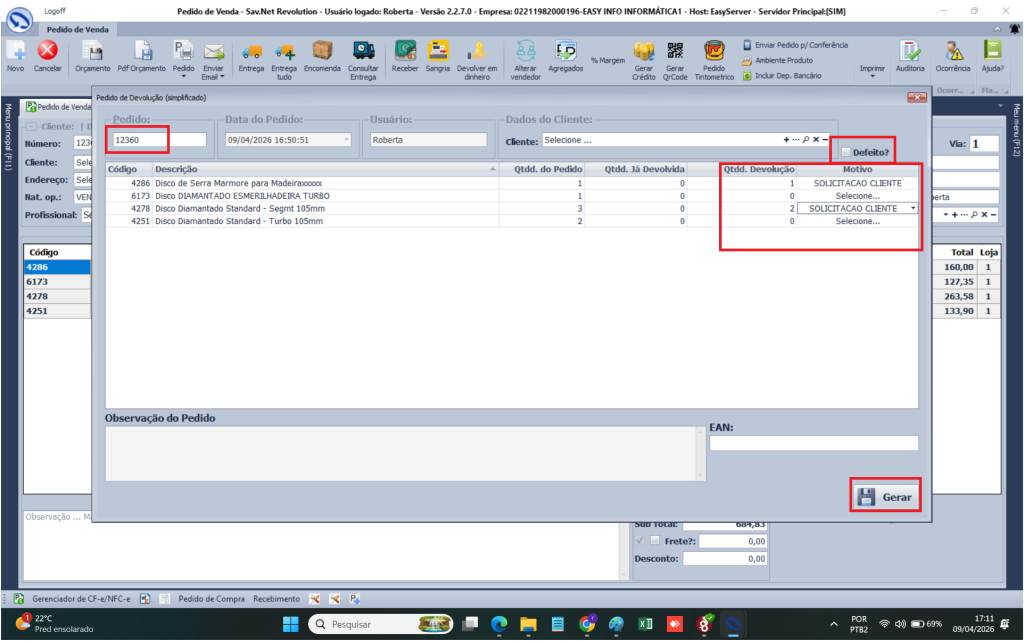Click the Novo icon in toolbar
This screenshot has height=641, width=1024.
[x=16, y=51]
